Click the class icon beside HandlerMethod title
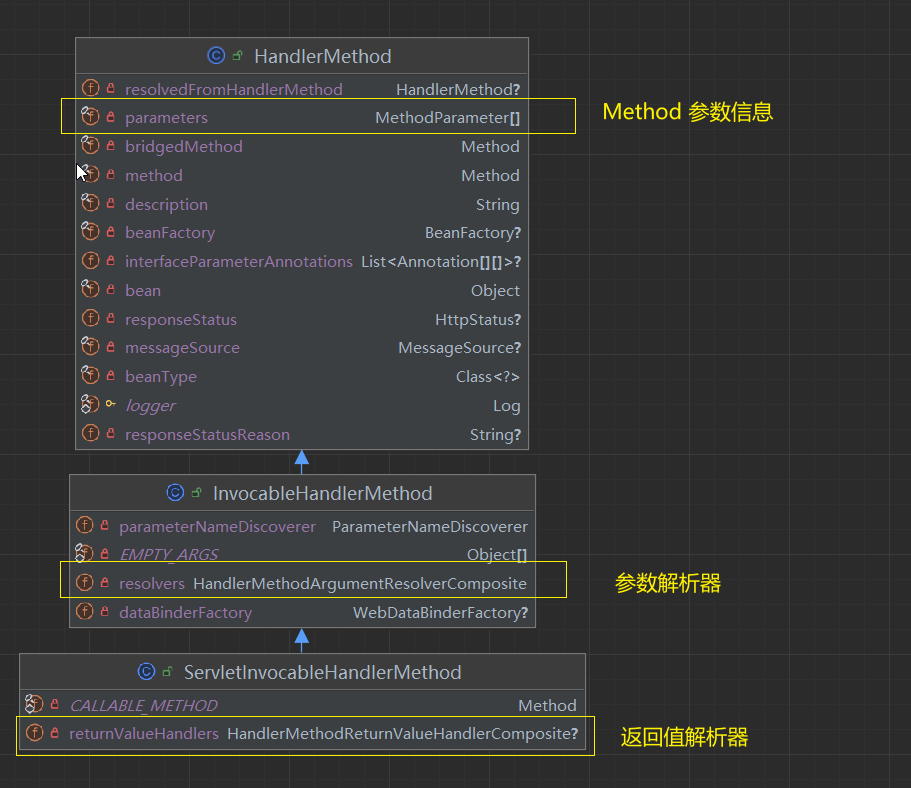 [216, 56]
